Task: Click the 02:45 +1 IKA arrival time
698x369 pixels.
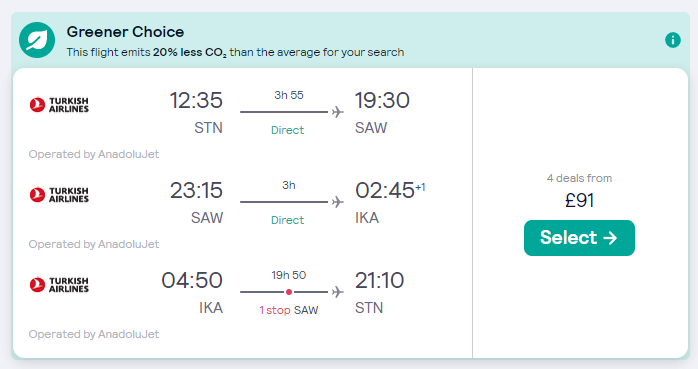Action: 390,191
